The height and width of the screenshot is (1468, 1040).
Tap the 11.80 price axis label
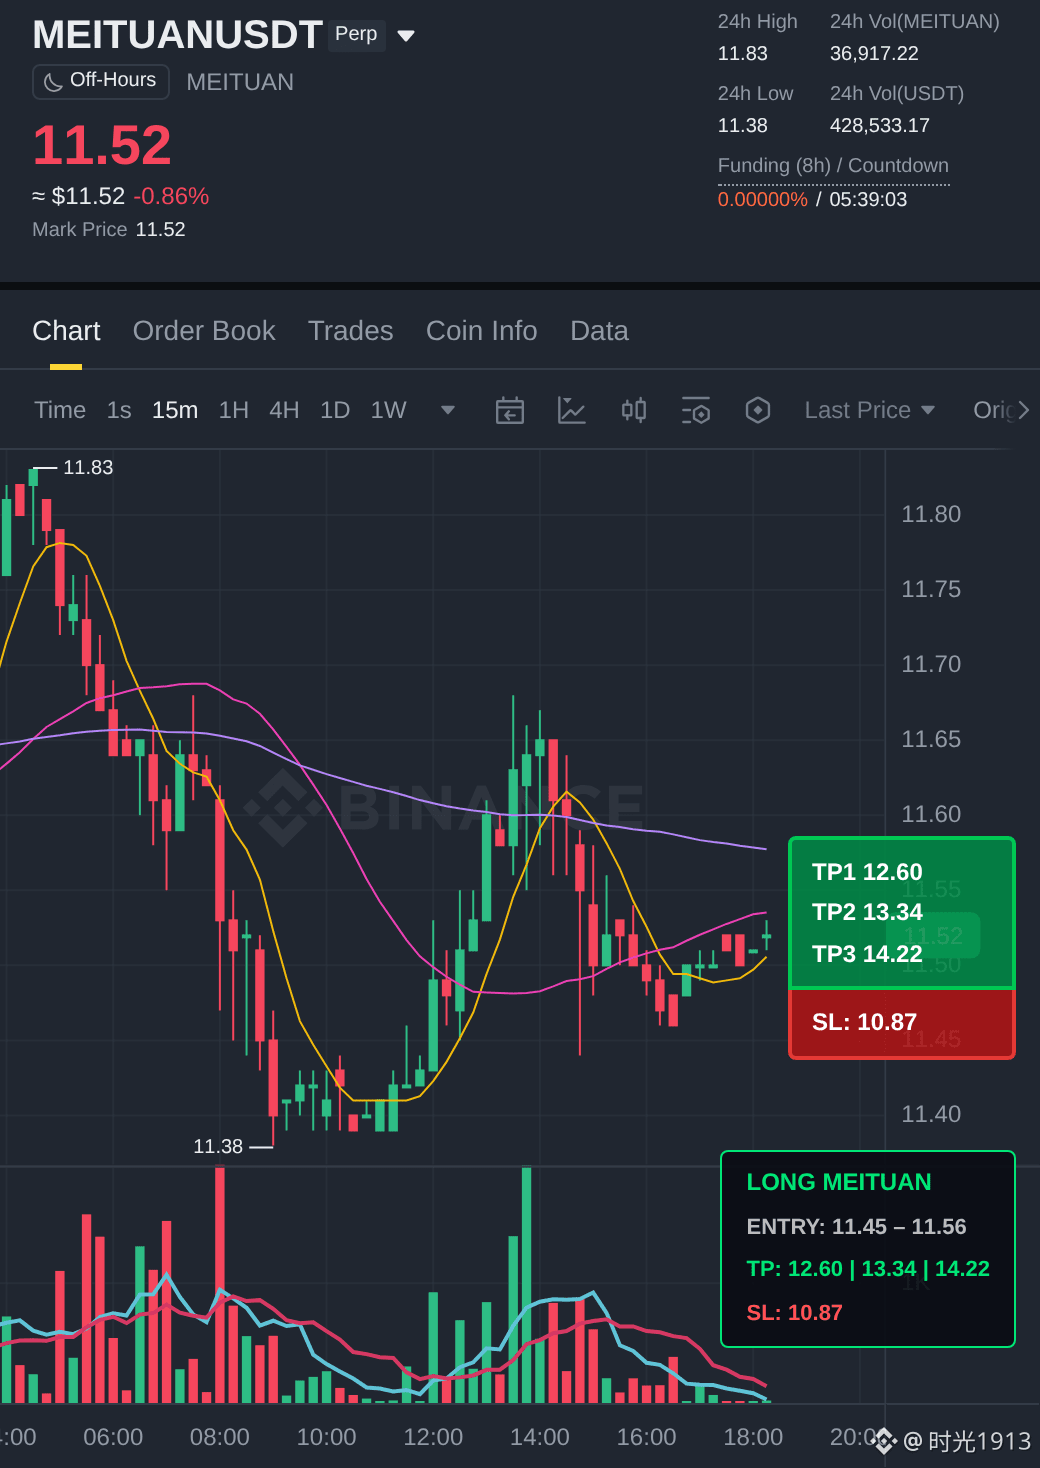[931, 514]
